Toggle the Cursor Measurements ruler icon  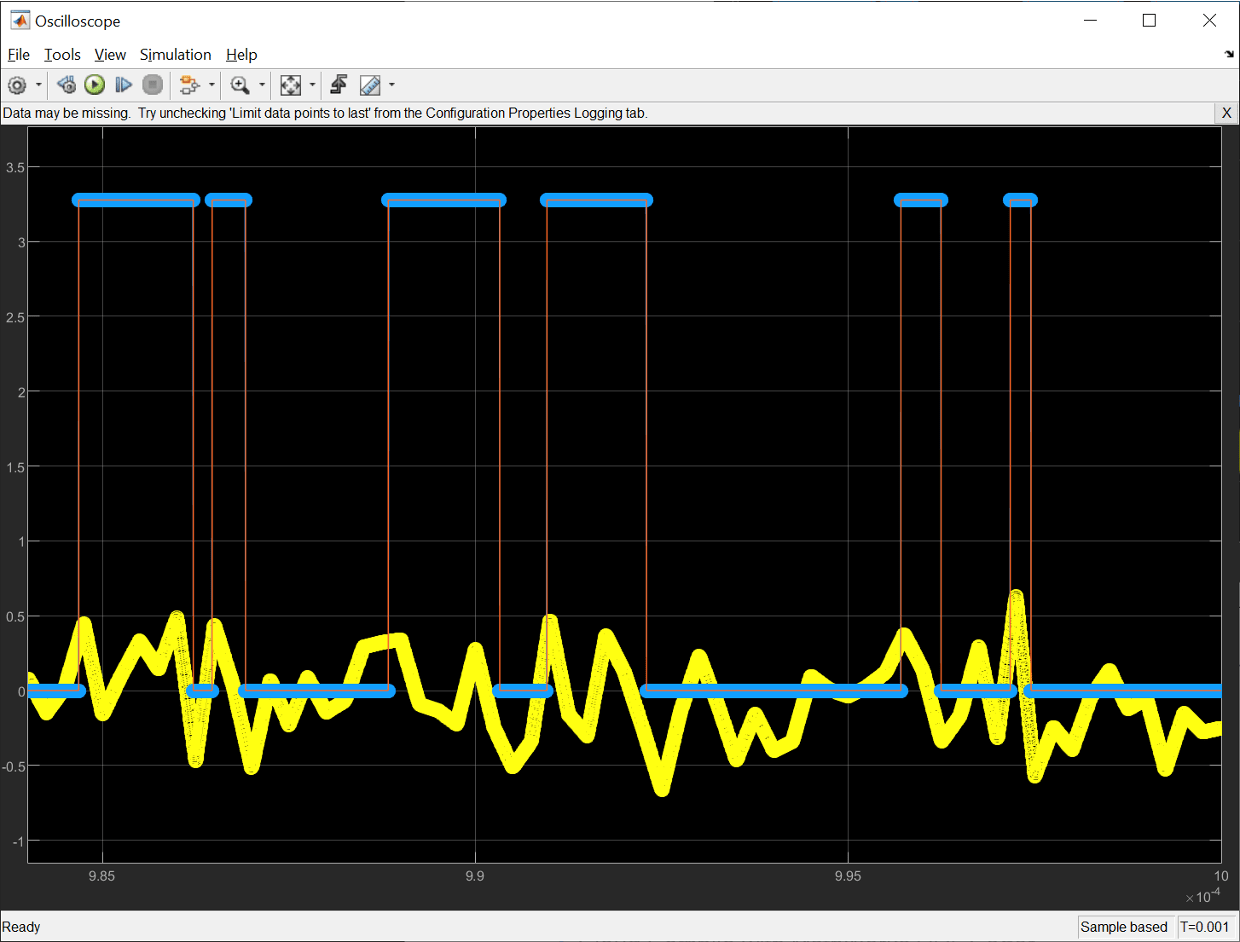tap(370, 85)
